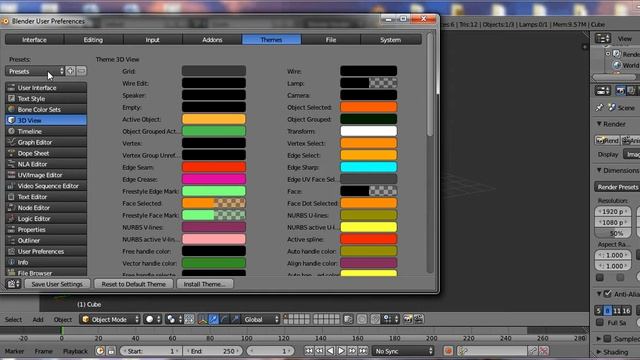Change the Active Object color swatch

[x=213, y=119]
